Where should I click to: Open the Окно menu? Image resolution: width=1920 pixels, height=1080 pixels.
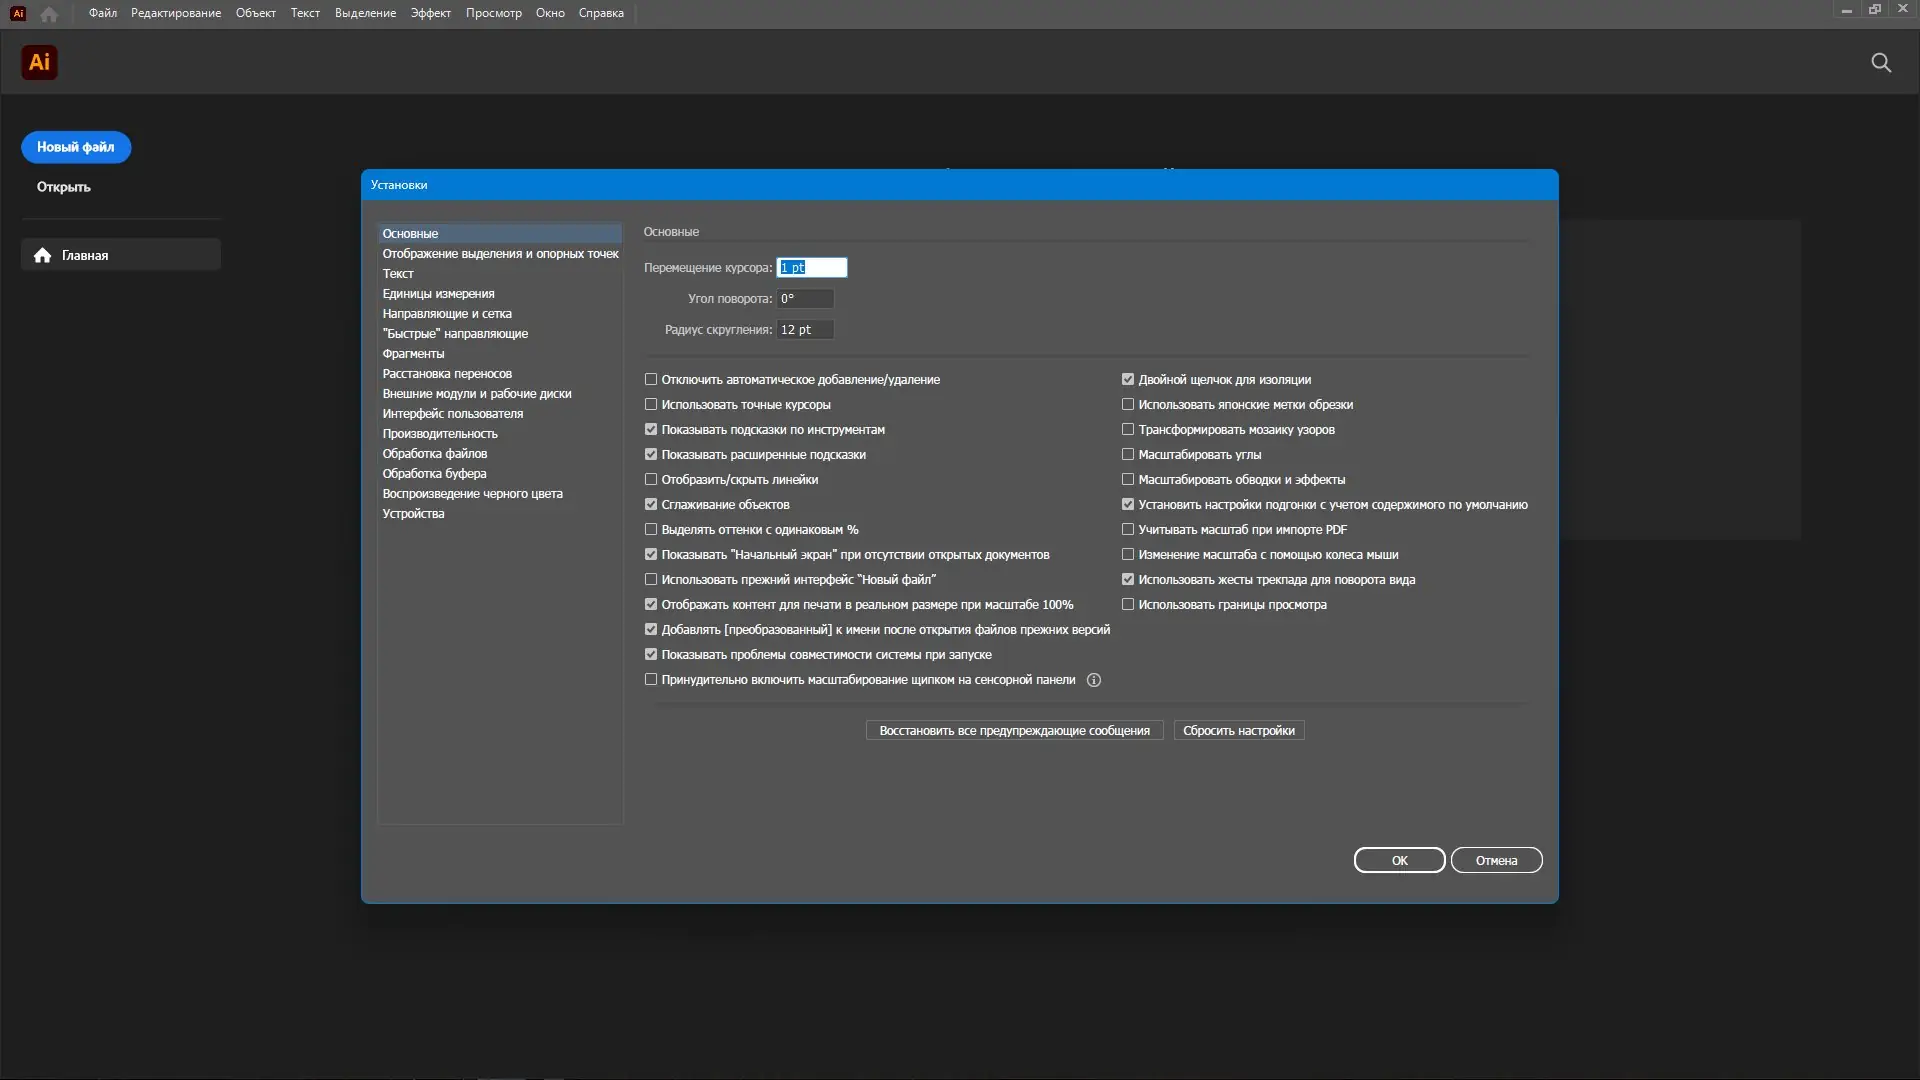click(550, 13)
